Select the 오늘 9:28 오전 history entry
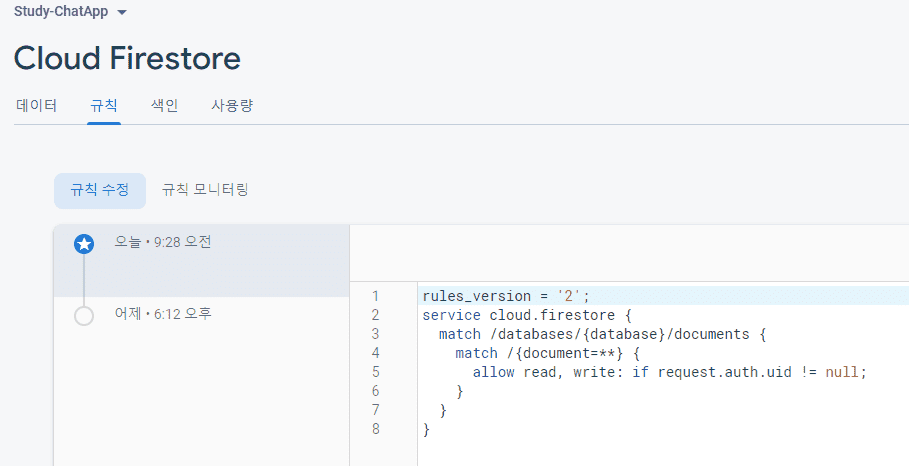Screen dimensions: 909x466 [x=202, y=261]
